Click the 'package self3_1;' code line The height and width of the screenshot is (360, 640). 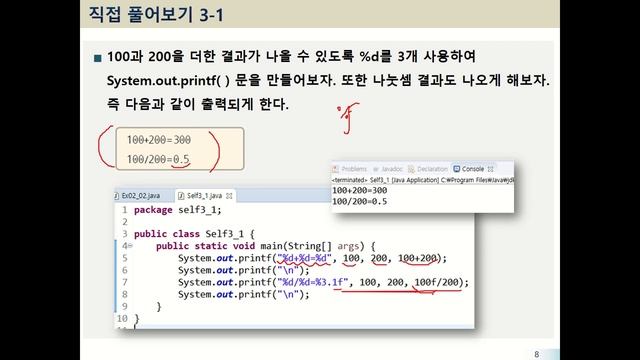click(x=178, y=210)
